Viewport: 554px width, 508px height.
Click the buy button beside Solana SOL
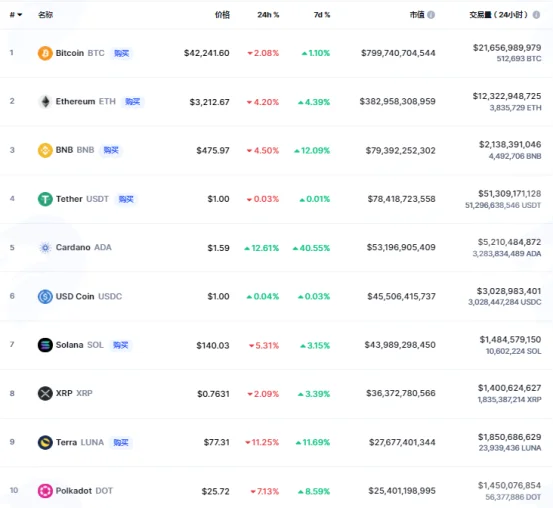click(x=120, y=345)
